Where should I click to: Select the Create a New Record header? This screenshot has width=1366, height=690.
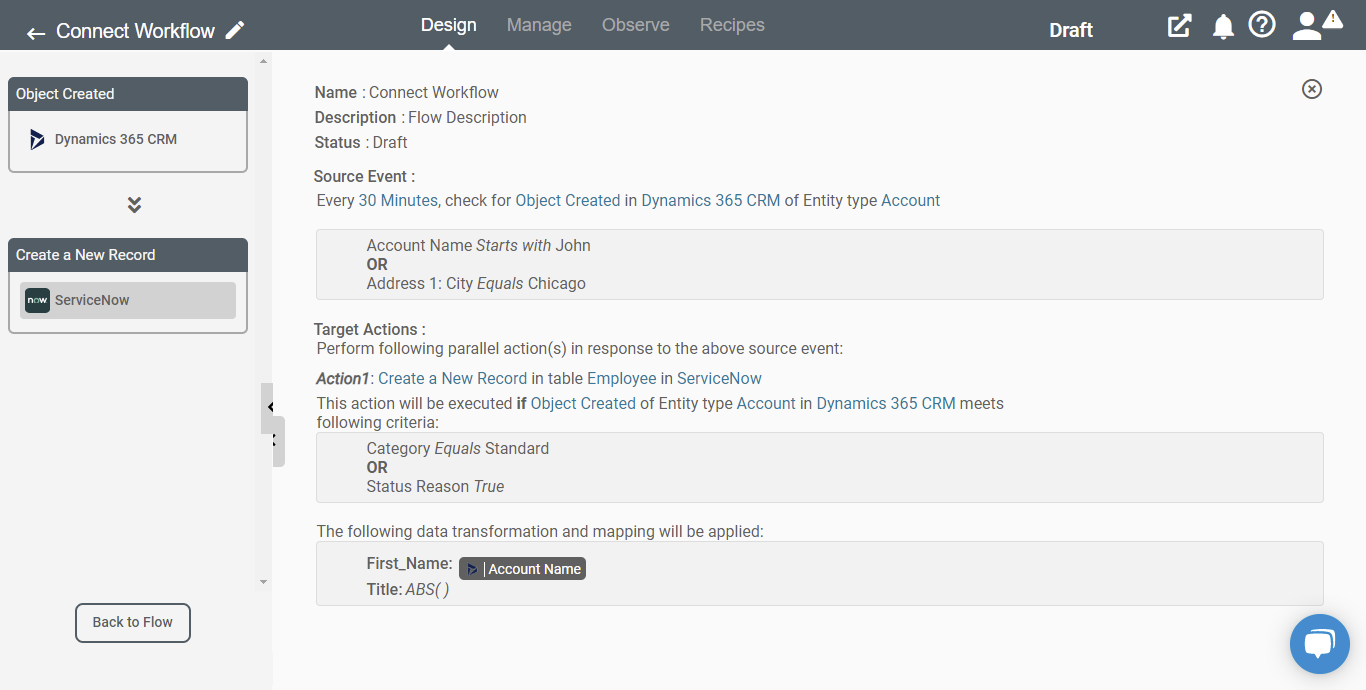click(x=128, y=255)
